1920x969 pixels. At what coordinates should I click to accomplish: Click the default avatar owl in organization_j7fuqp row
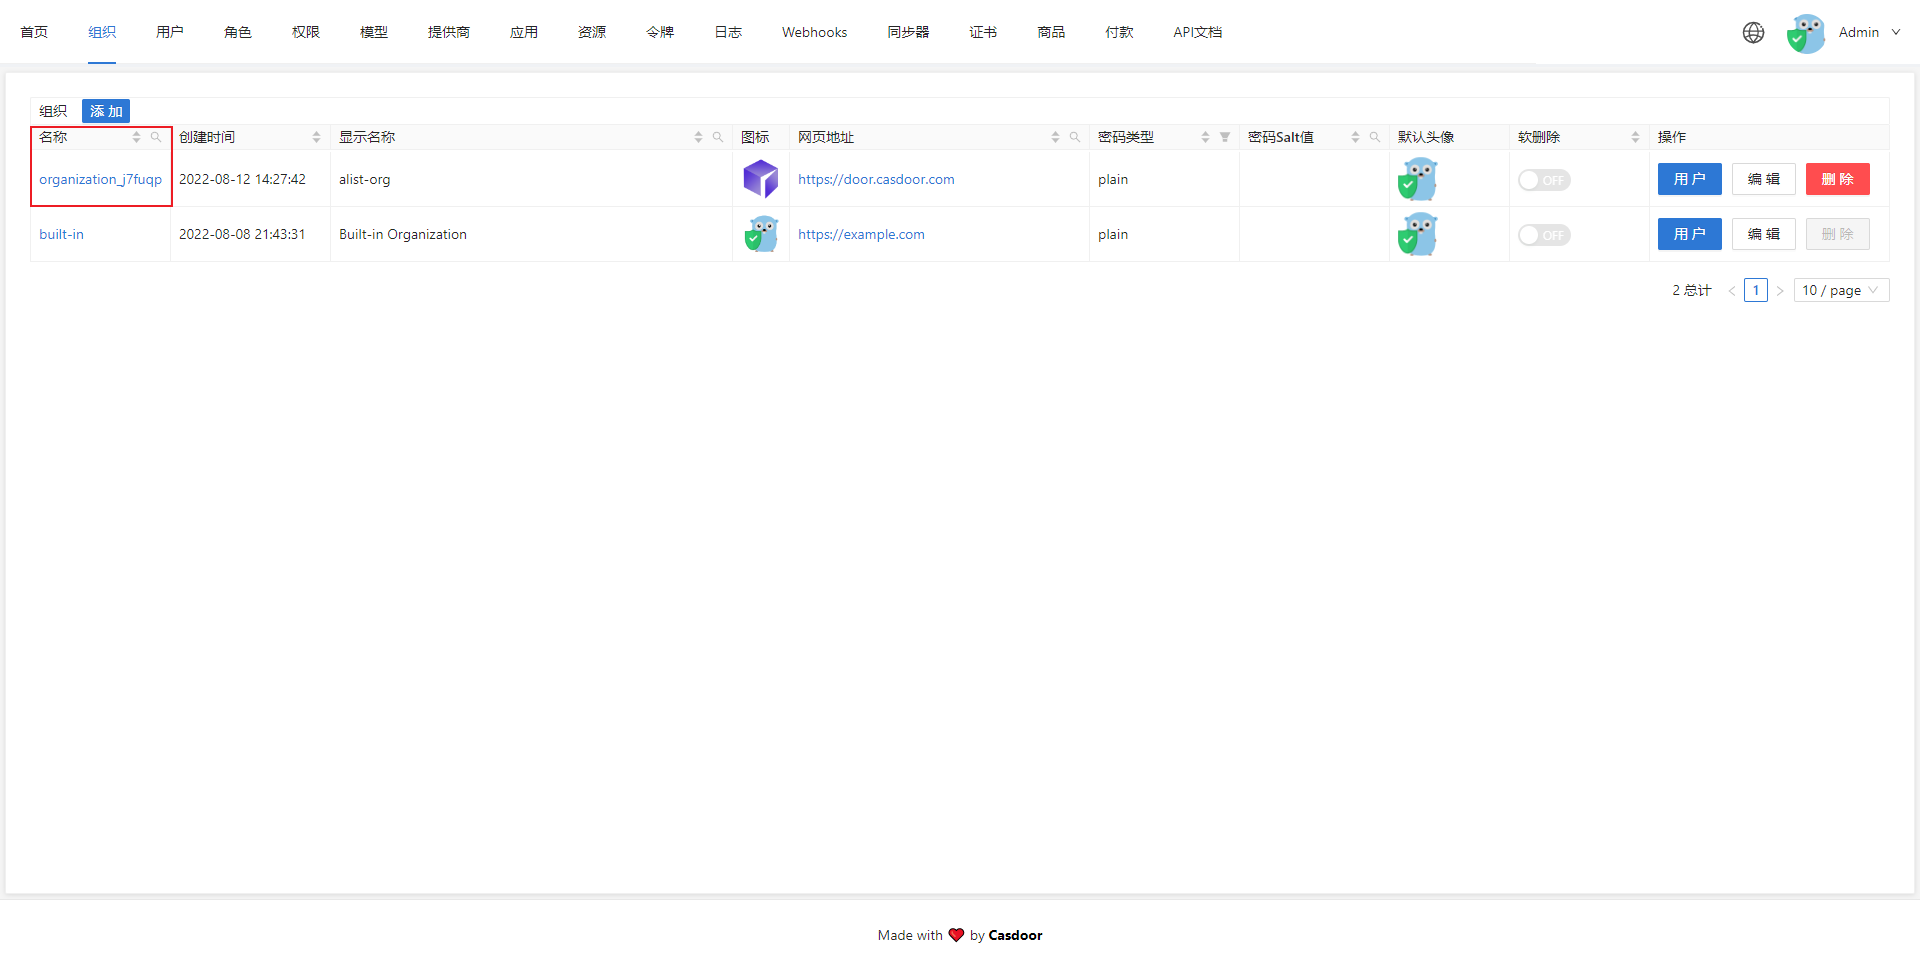[x=1418, y=179]
